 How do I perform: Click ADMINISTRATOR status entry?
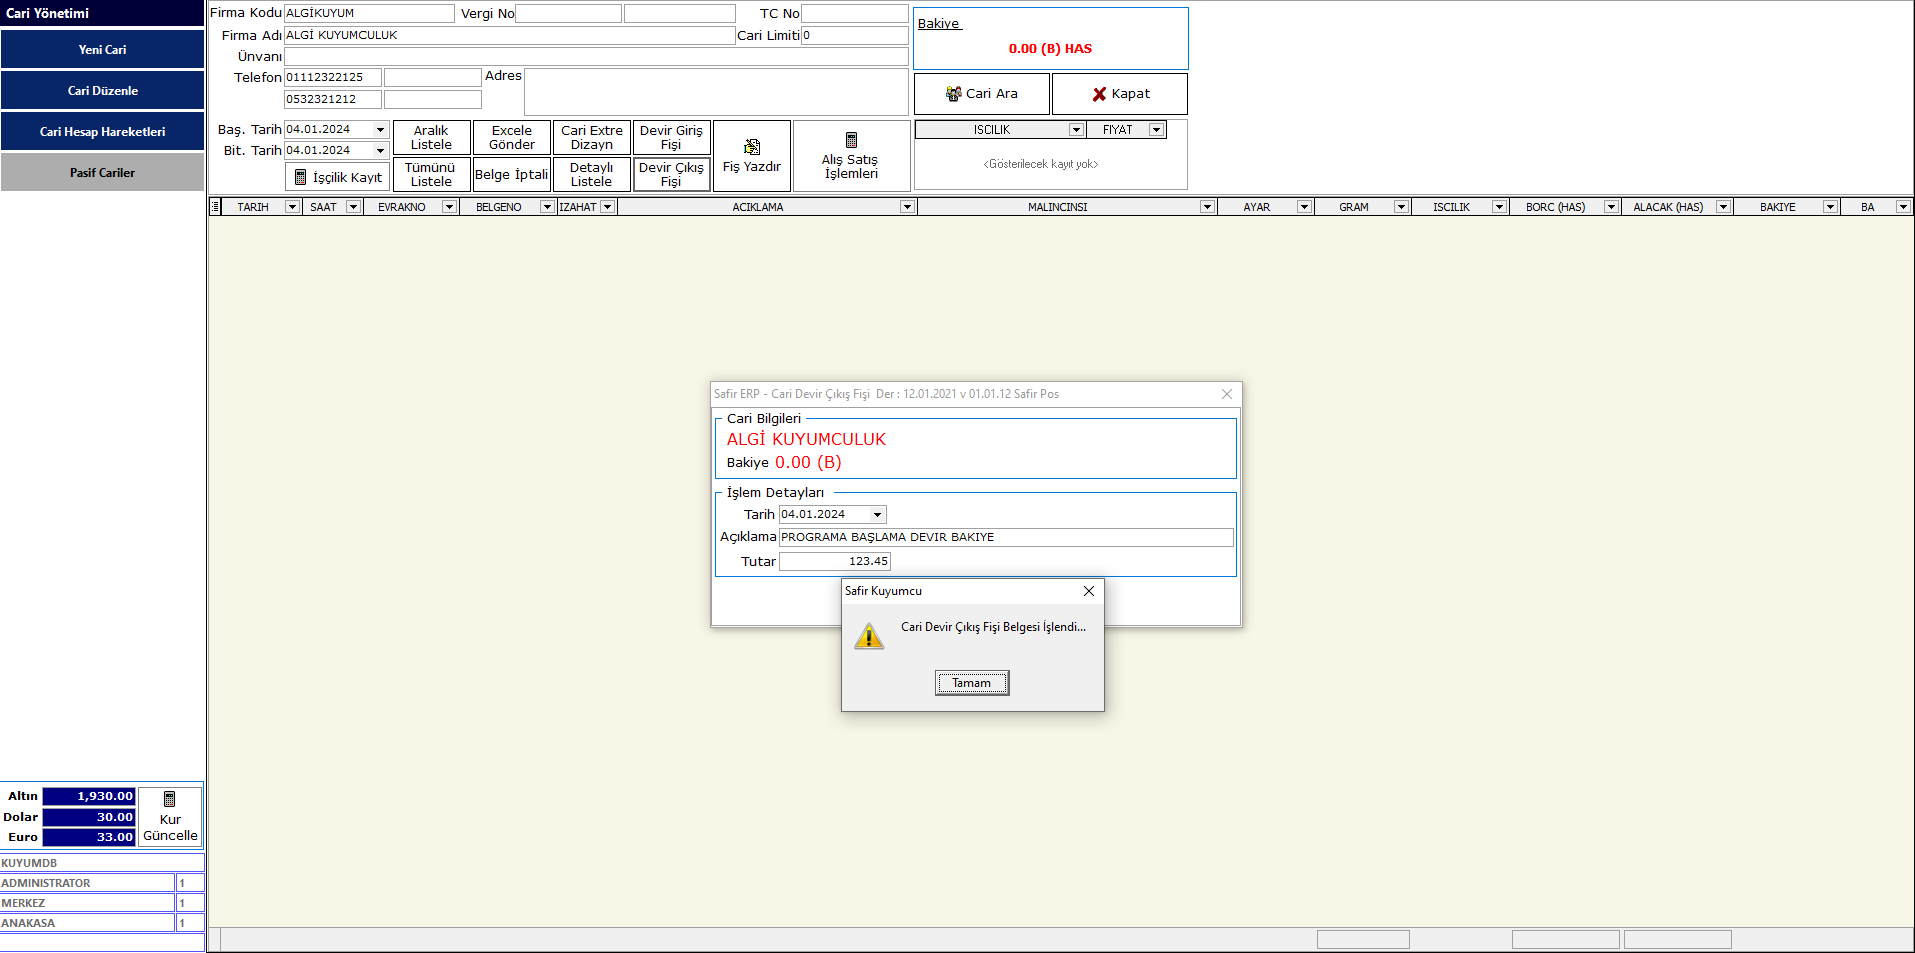click(x=87, y=883)
